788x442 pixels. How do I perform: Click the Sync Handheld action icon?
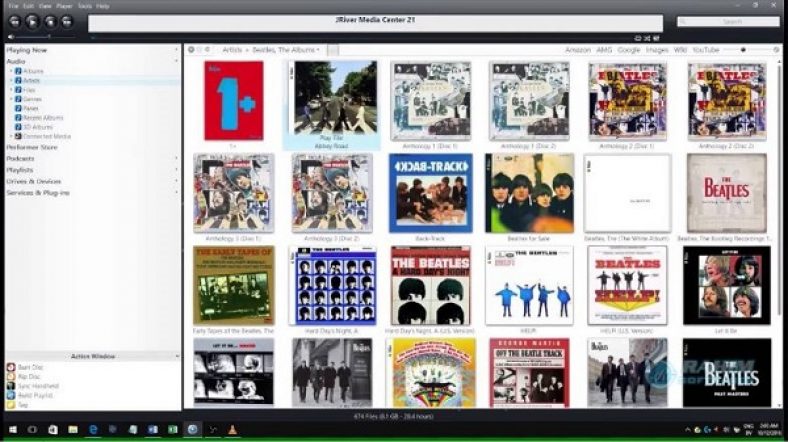(11, 386)
